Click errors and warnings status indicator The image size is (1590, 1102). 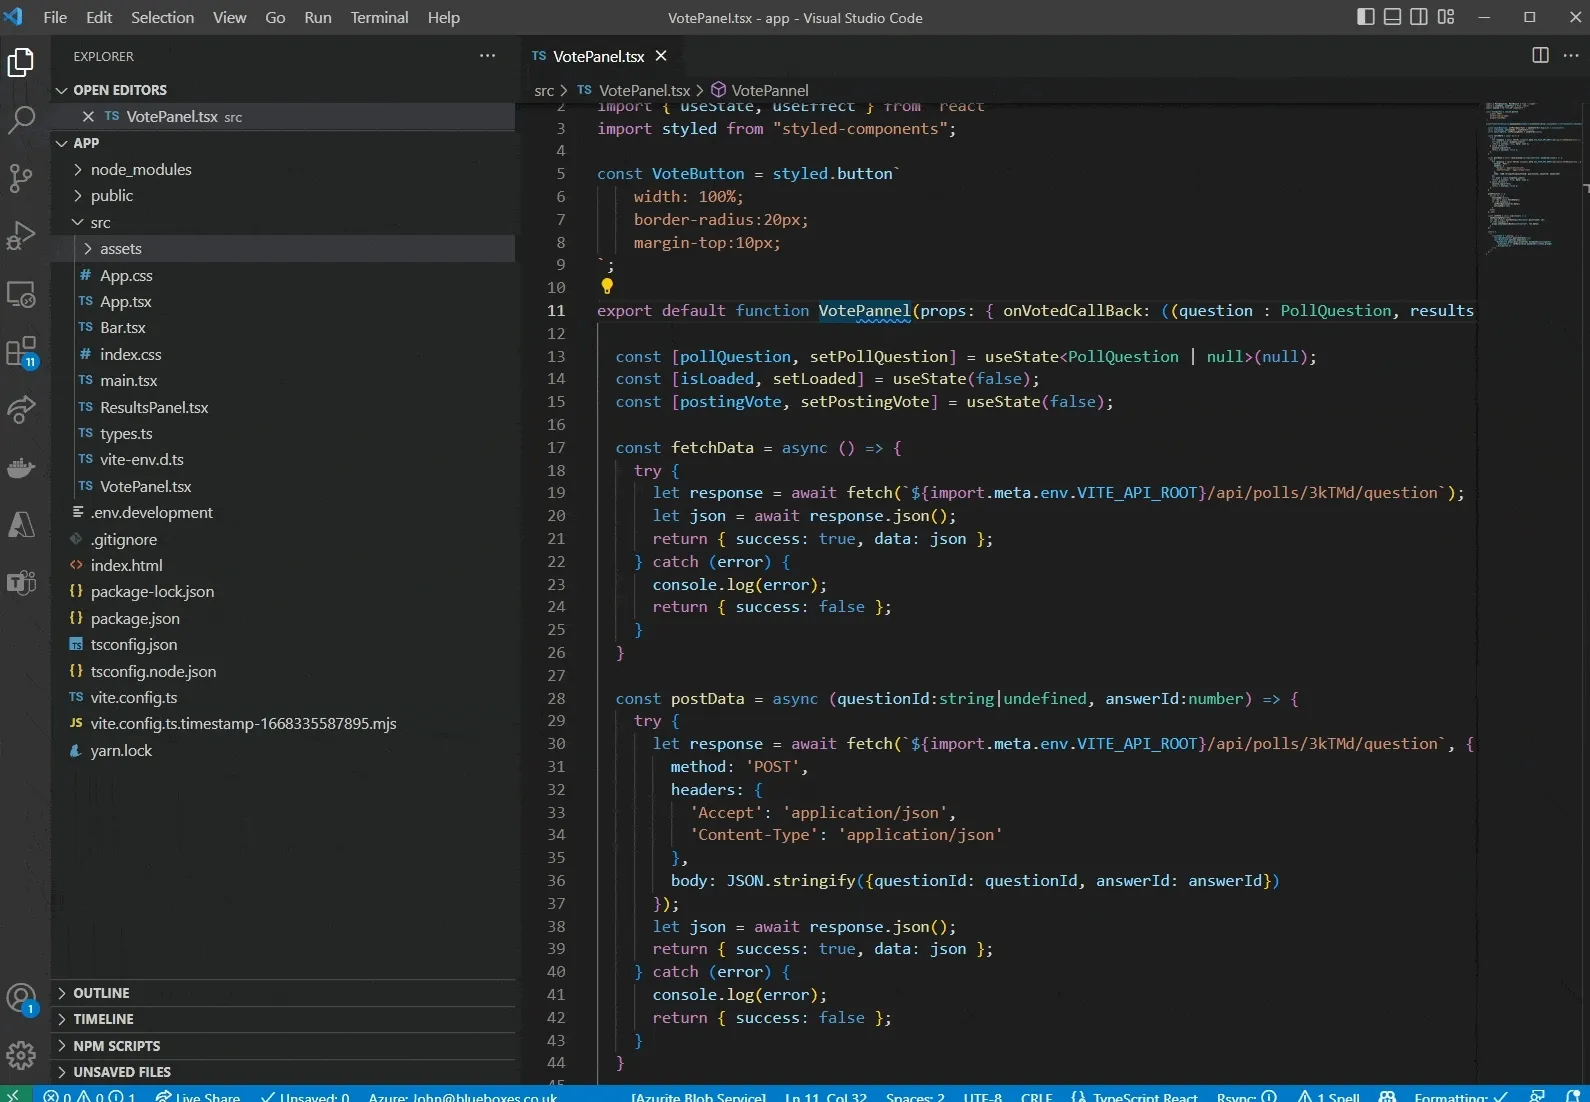tap(90, 1096)
